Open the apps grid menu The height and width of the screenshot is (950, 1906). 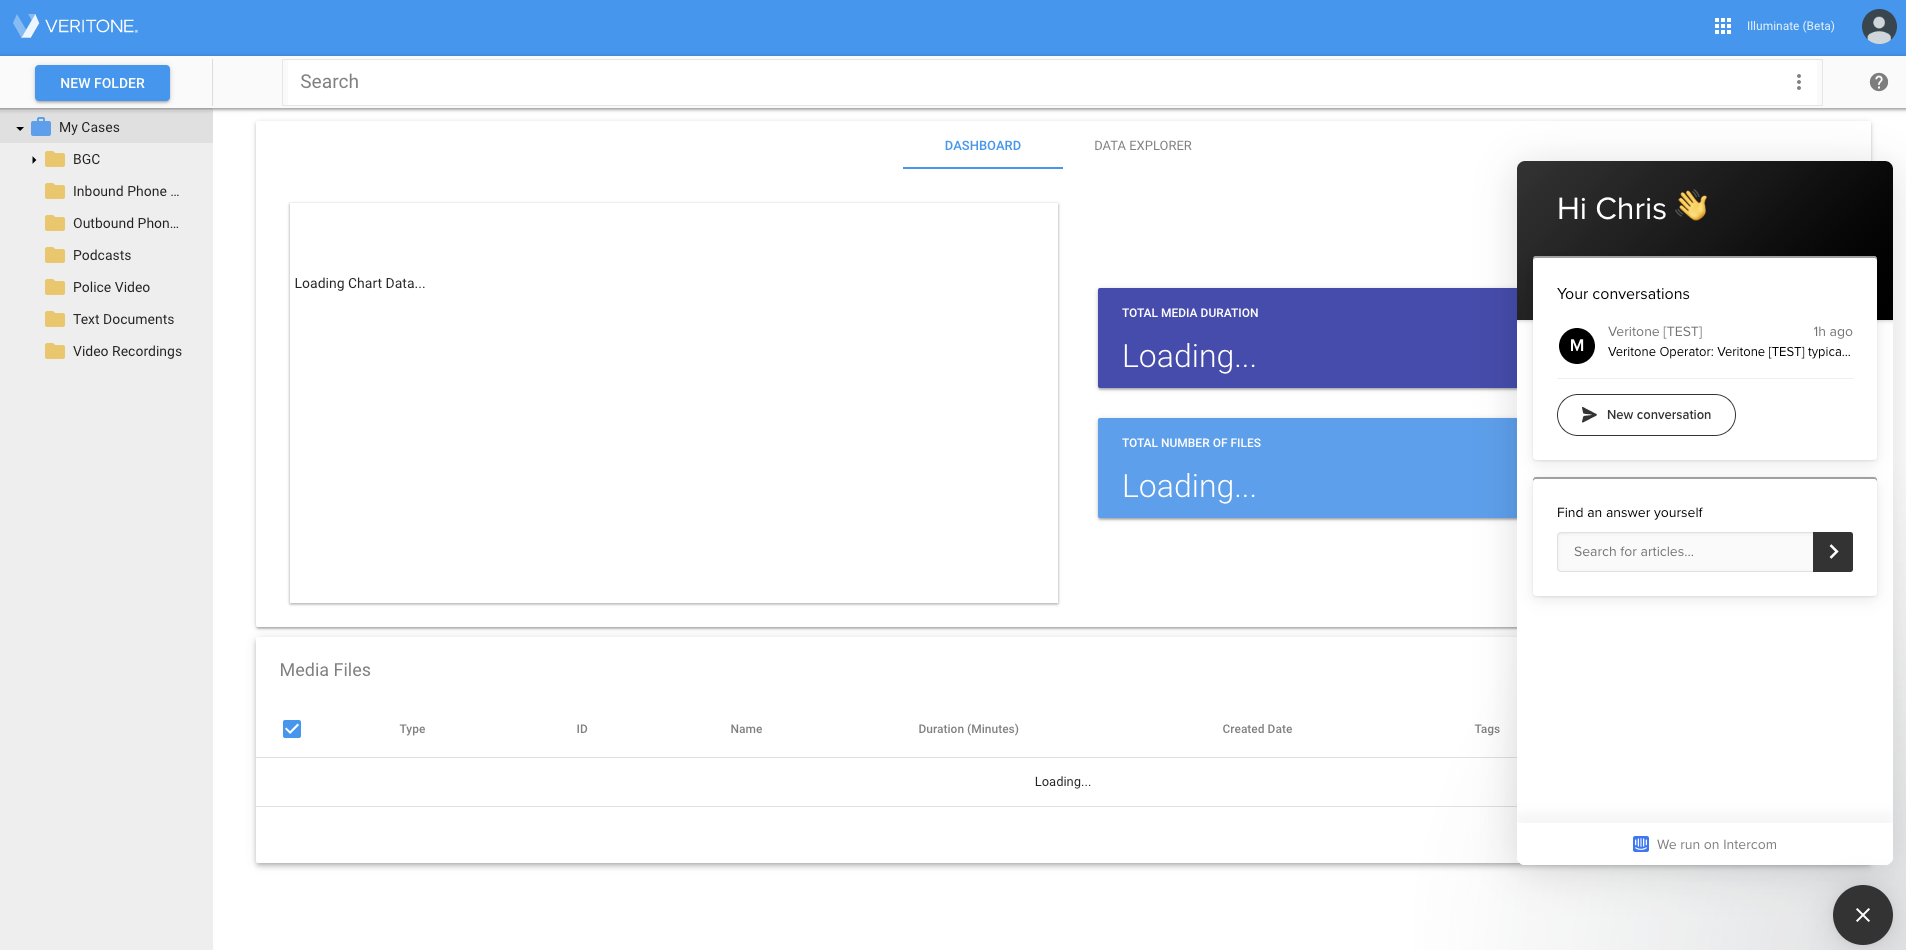pyautogui.click(x=1722, y=25)
